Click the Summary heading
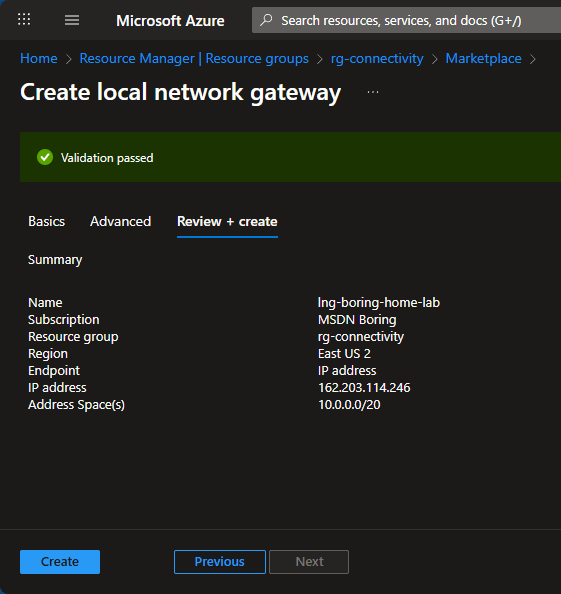The width and height of the screenshot is (561, 594). tap(55, 259)
